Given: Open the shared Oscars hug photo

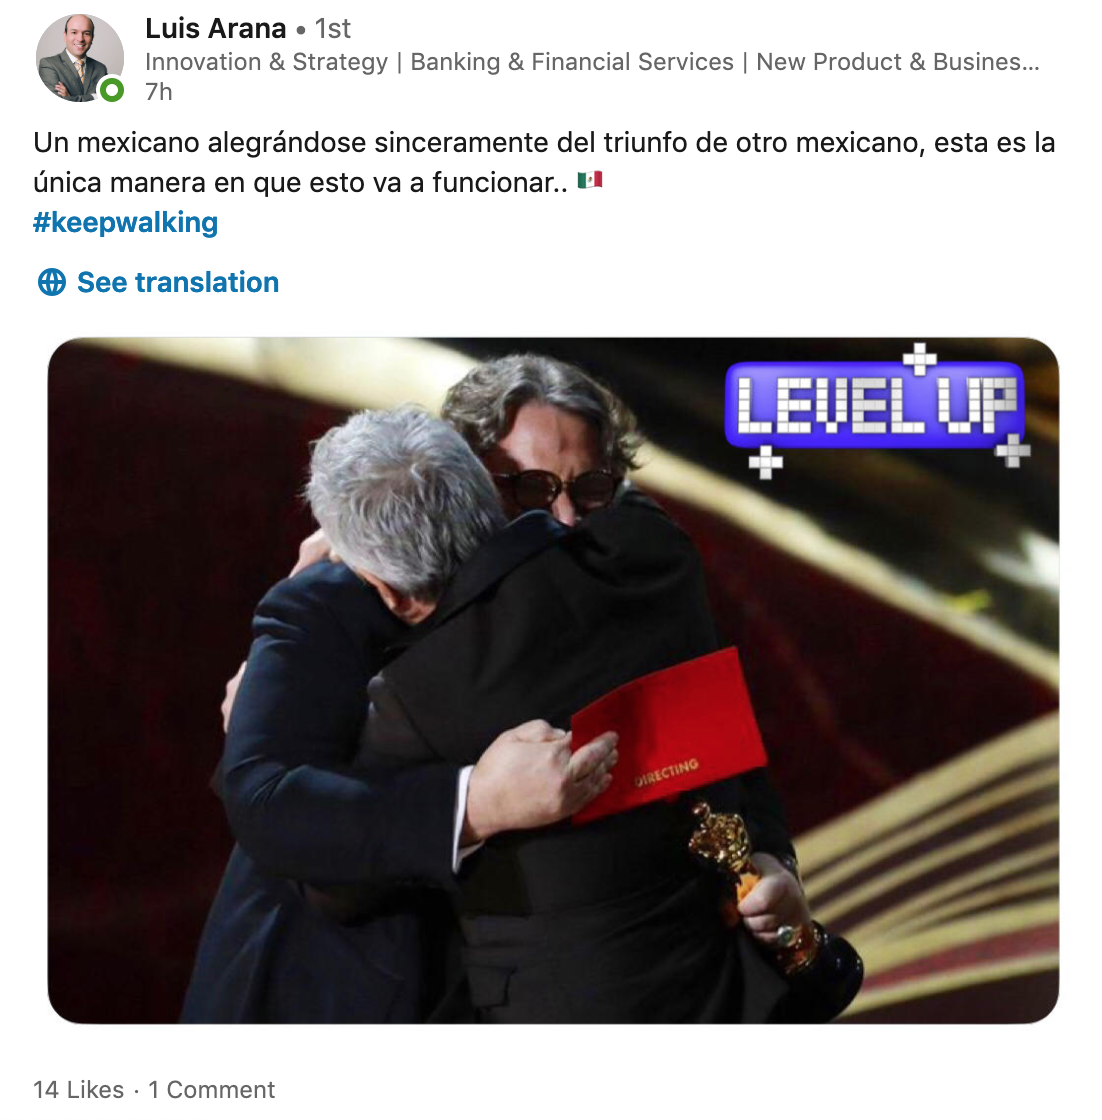Looking at the screenshot, I should click(x=553, y=680).
